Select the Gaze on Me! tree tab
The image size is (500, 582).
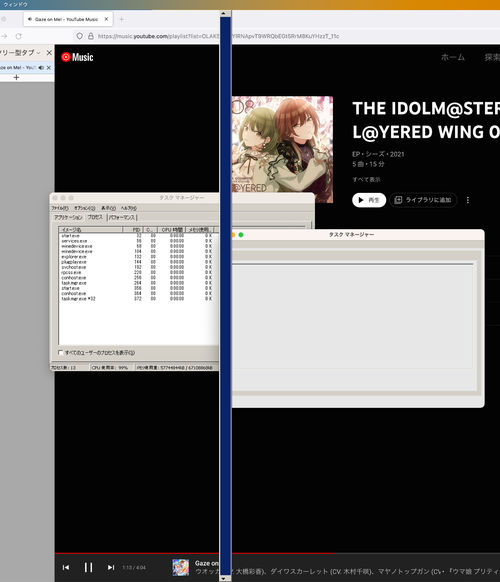(18, 68)
